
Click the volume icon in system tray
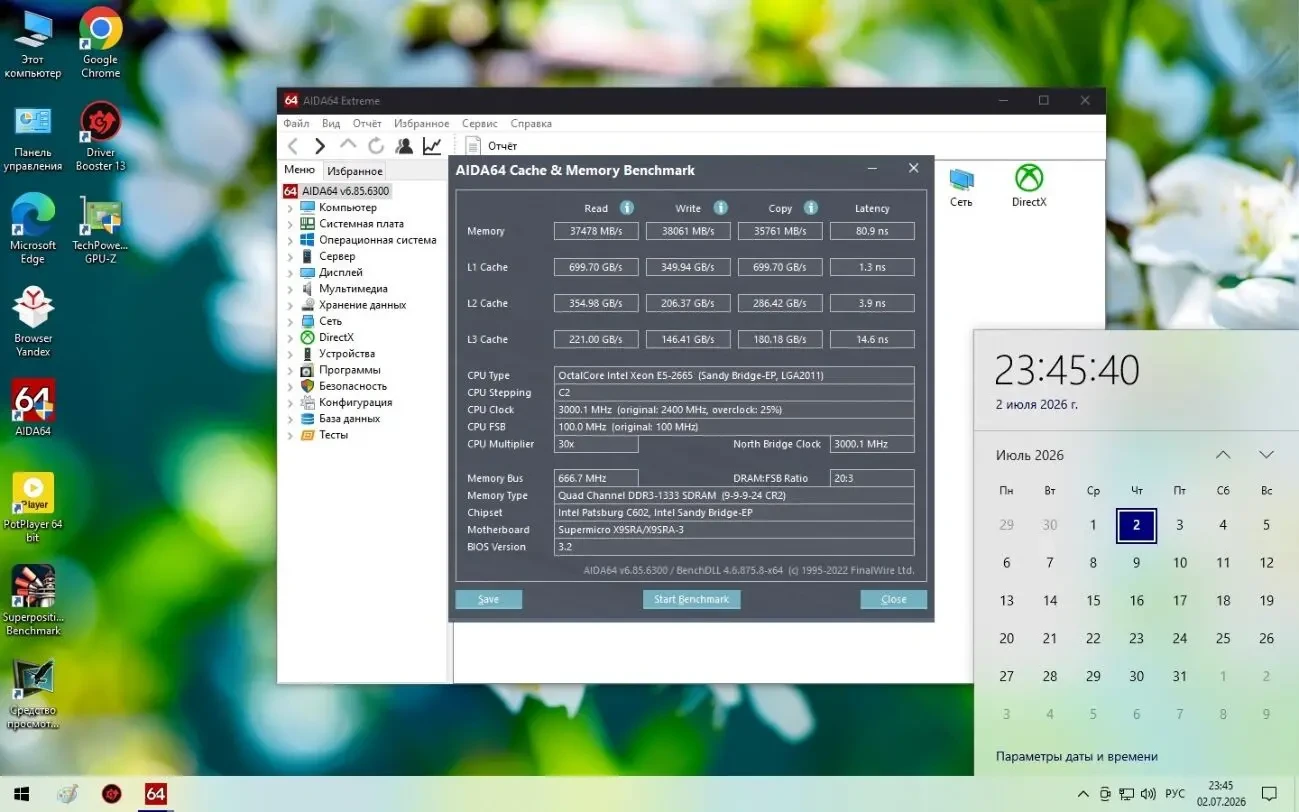click(x=1148, y=794)
